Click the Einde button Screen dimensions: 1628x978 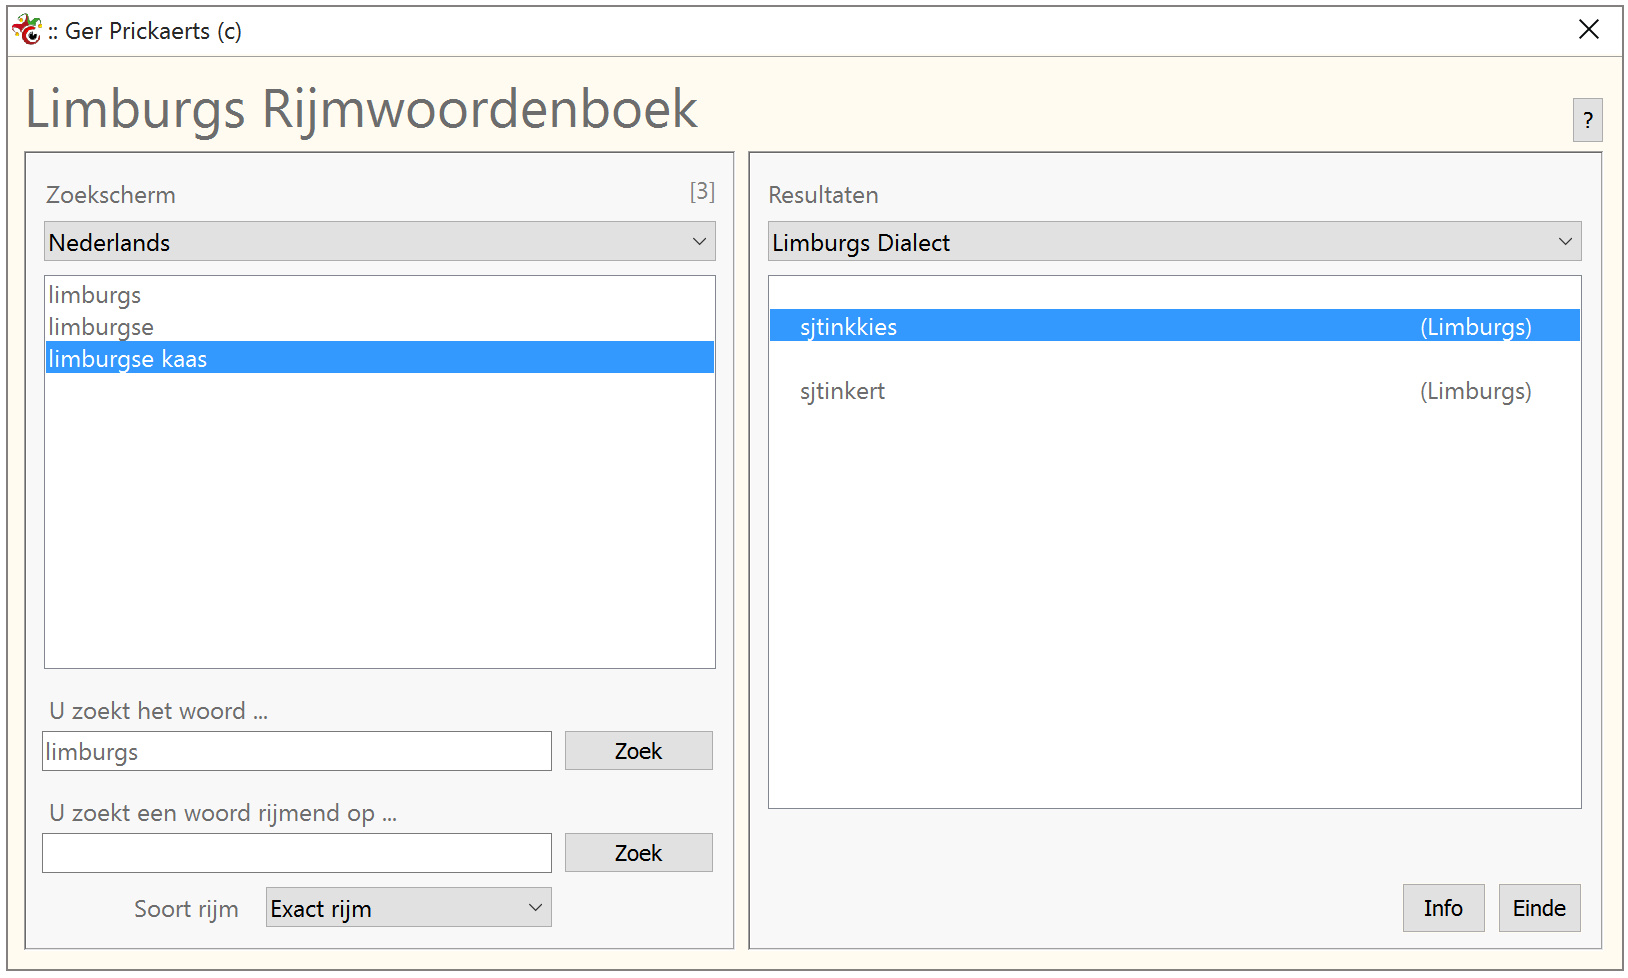click(1539, 908)
